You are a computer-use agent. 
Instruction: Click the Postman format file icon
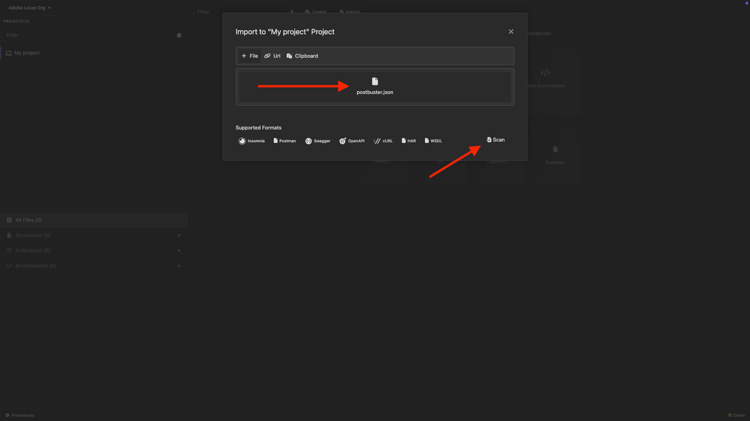tap(276, 141)
